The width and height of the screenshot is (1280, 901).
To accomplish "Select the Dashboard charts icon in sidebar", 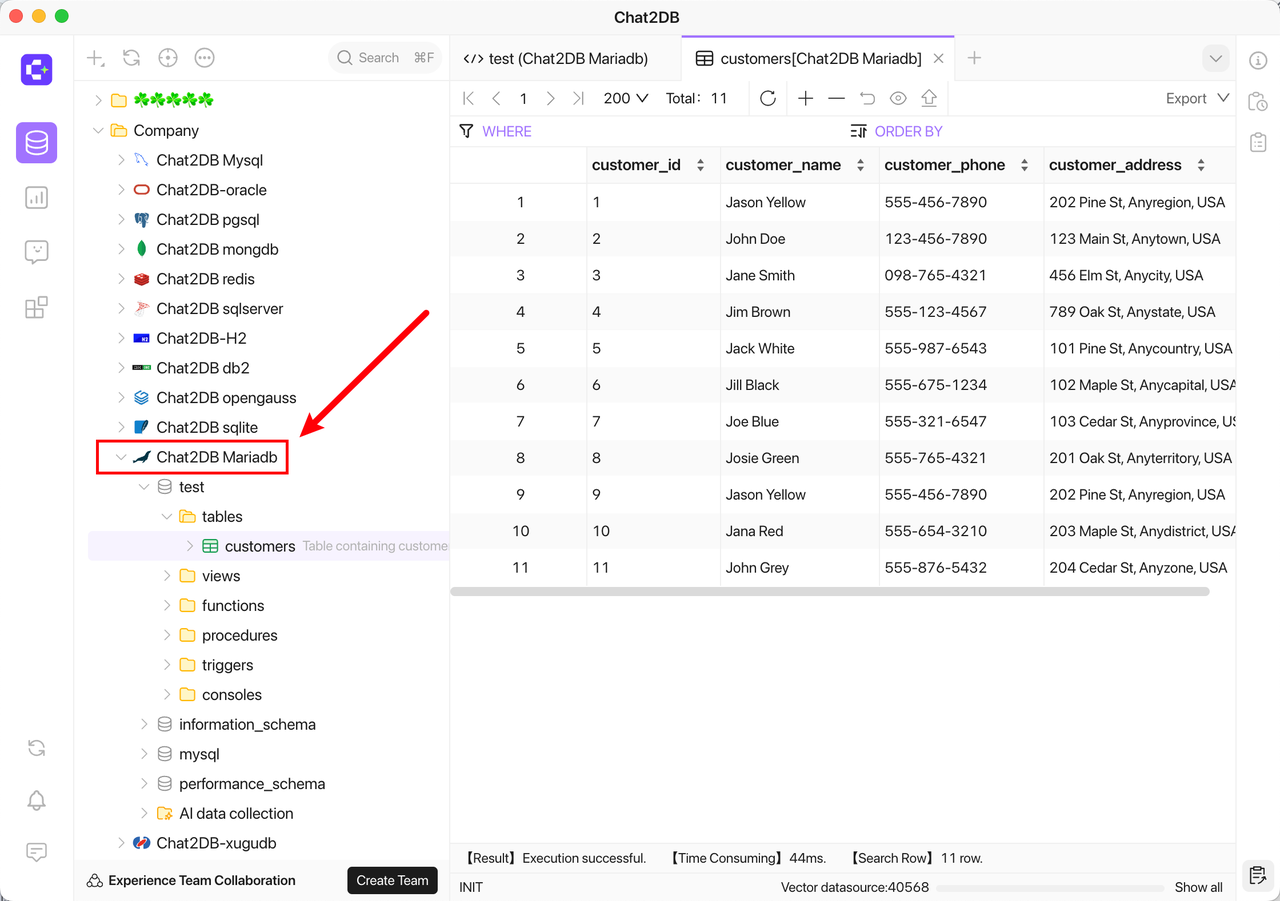I will (x=36, y=198).
